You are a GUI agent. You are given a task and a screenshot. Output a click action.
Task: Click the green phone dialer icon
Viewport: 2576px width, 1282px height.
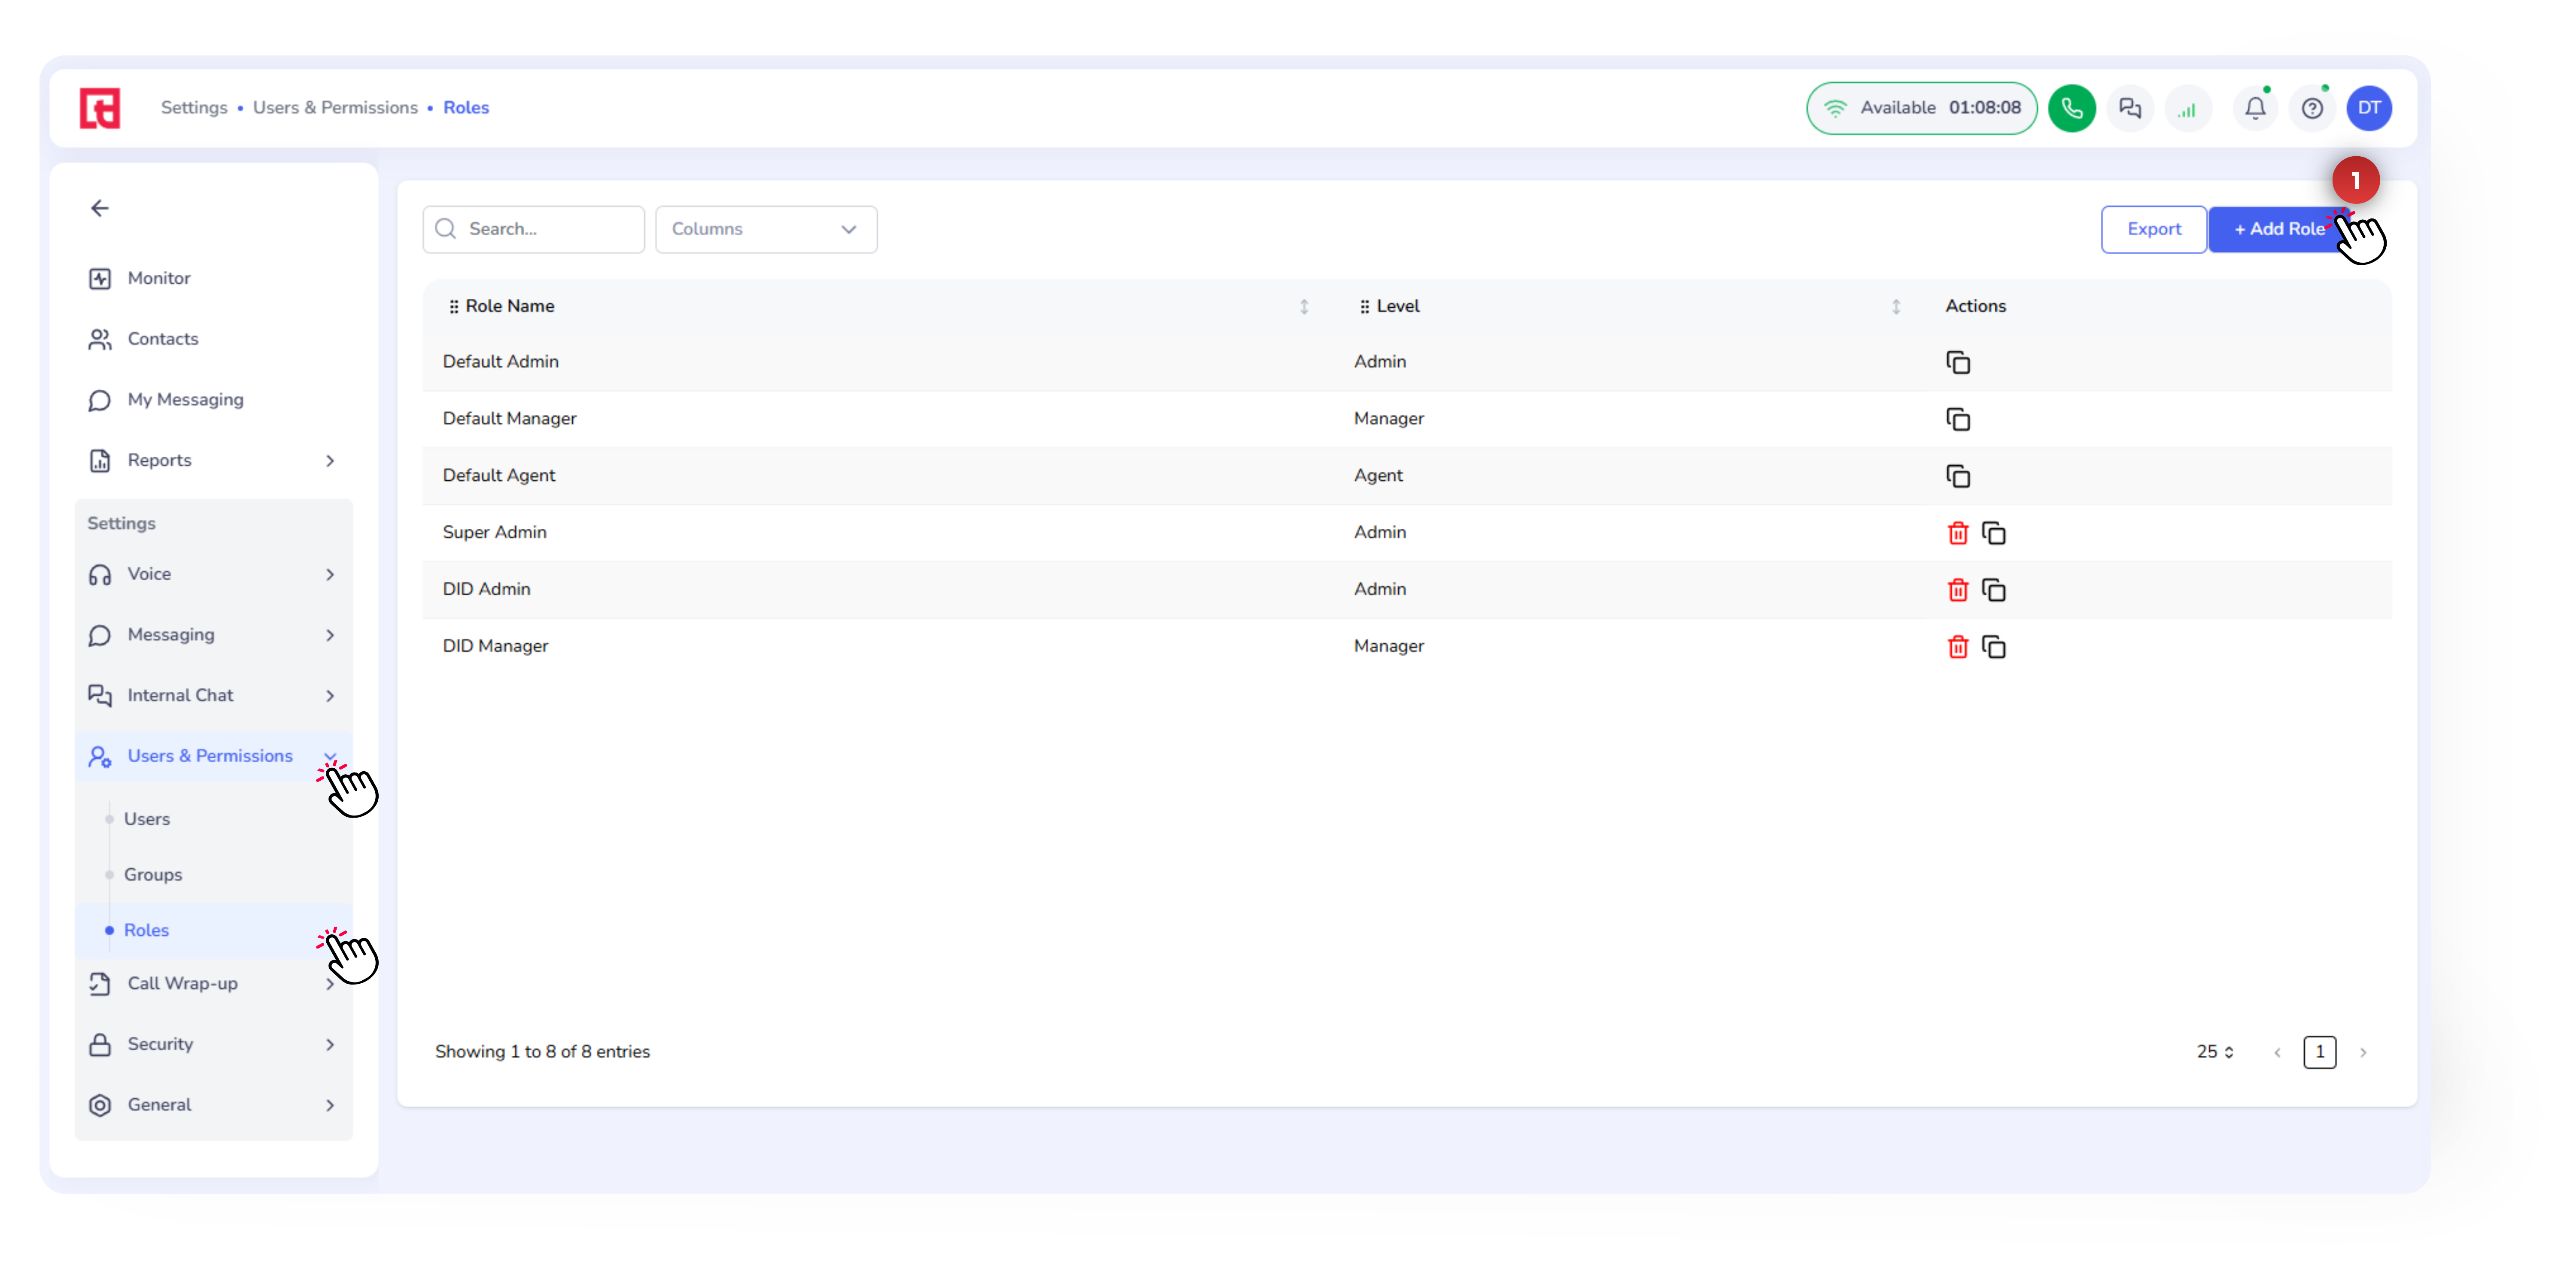[x=2071, y=108]
